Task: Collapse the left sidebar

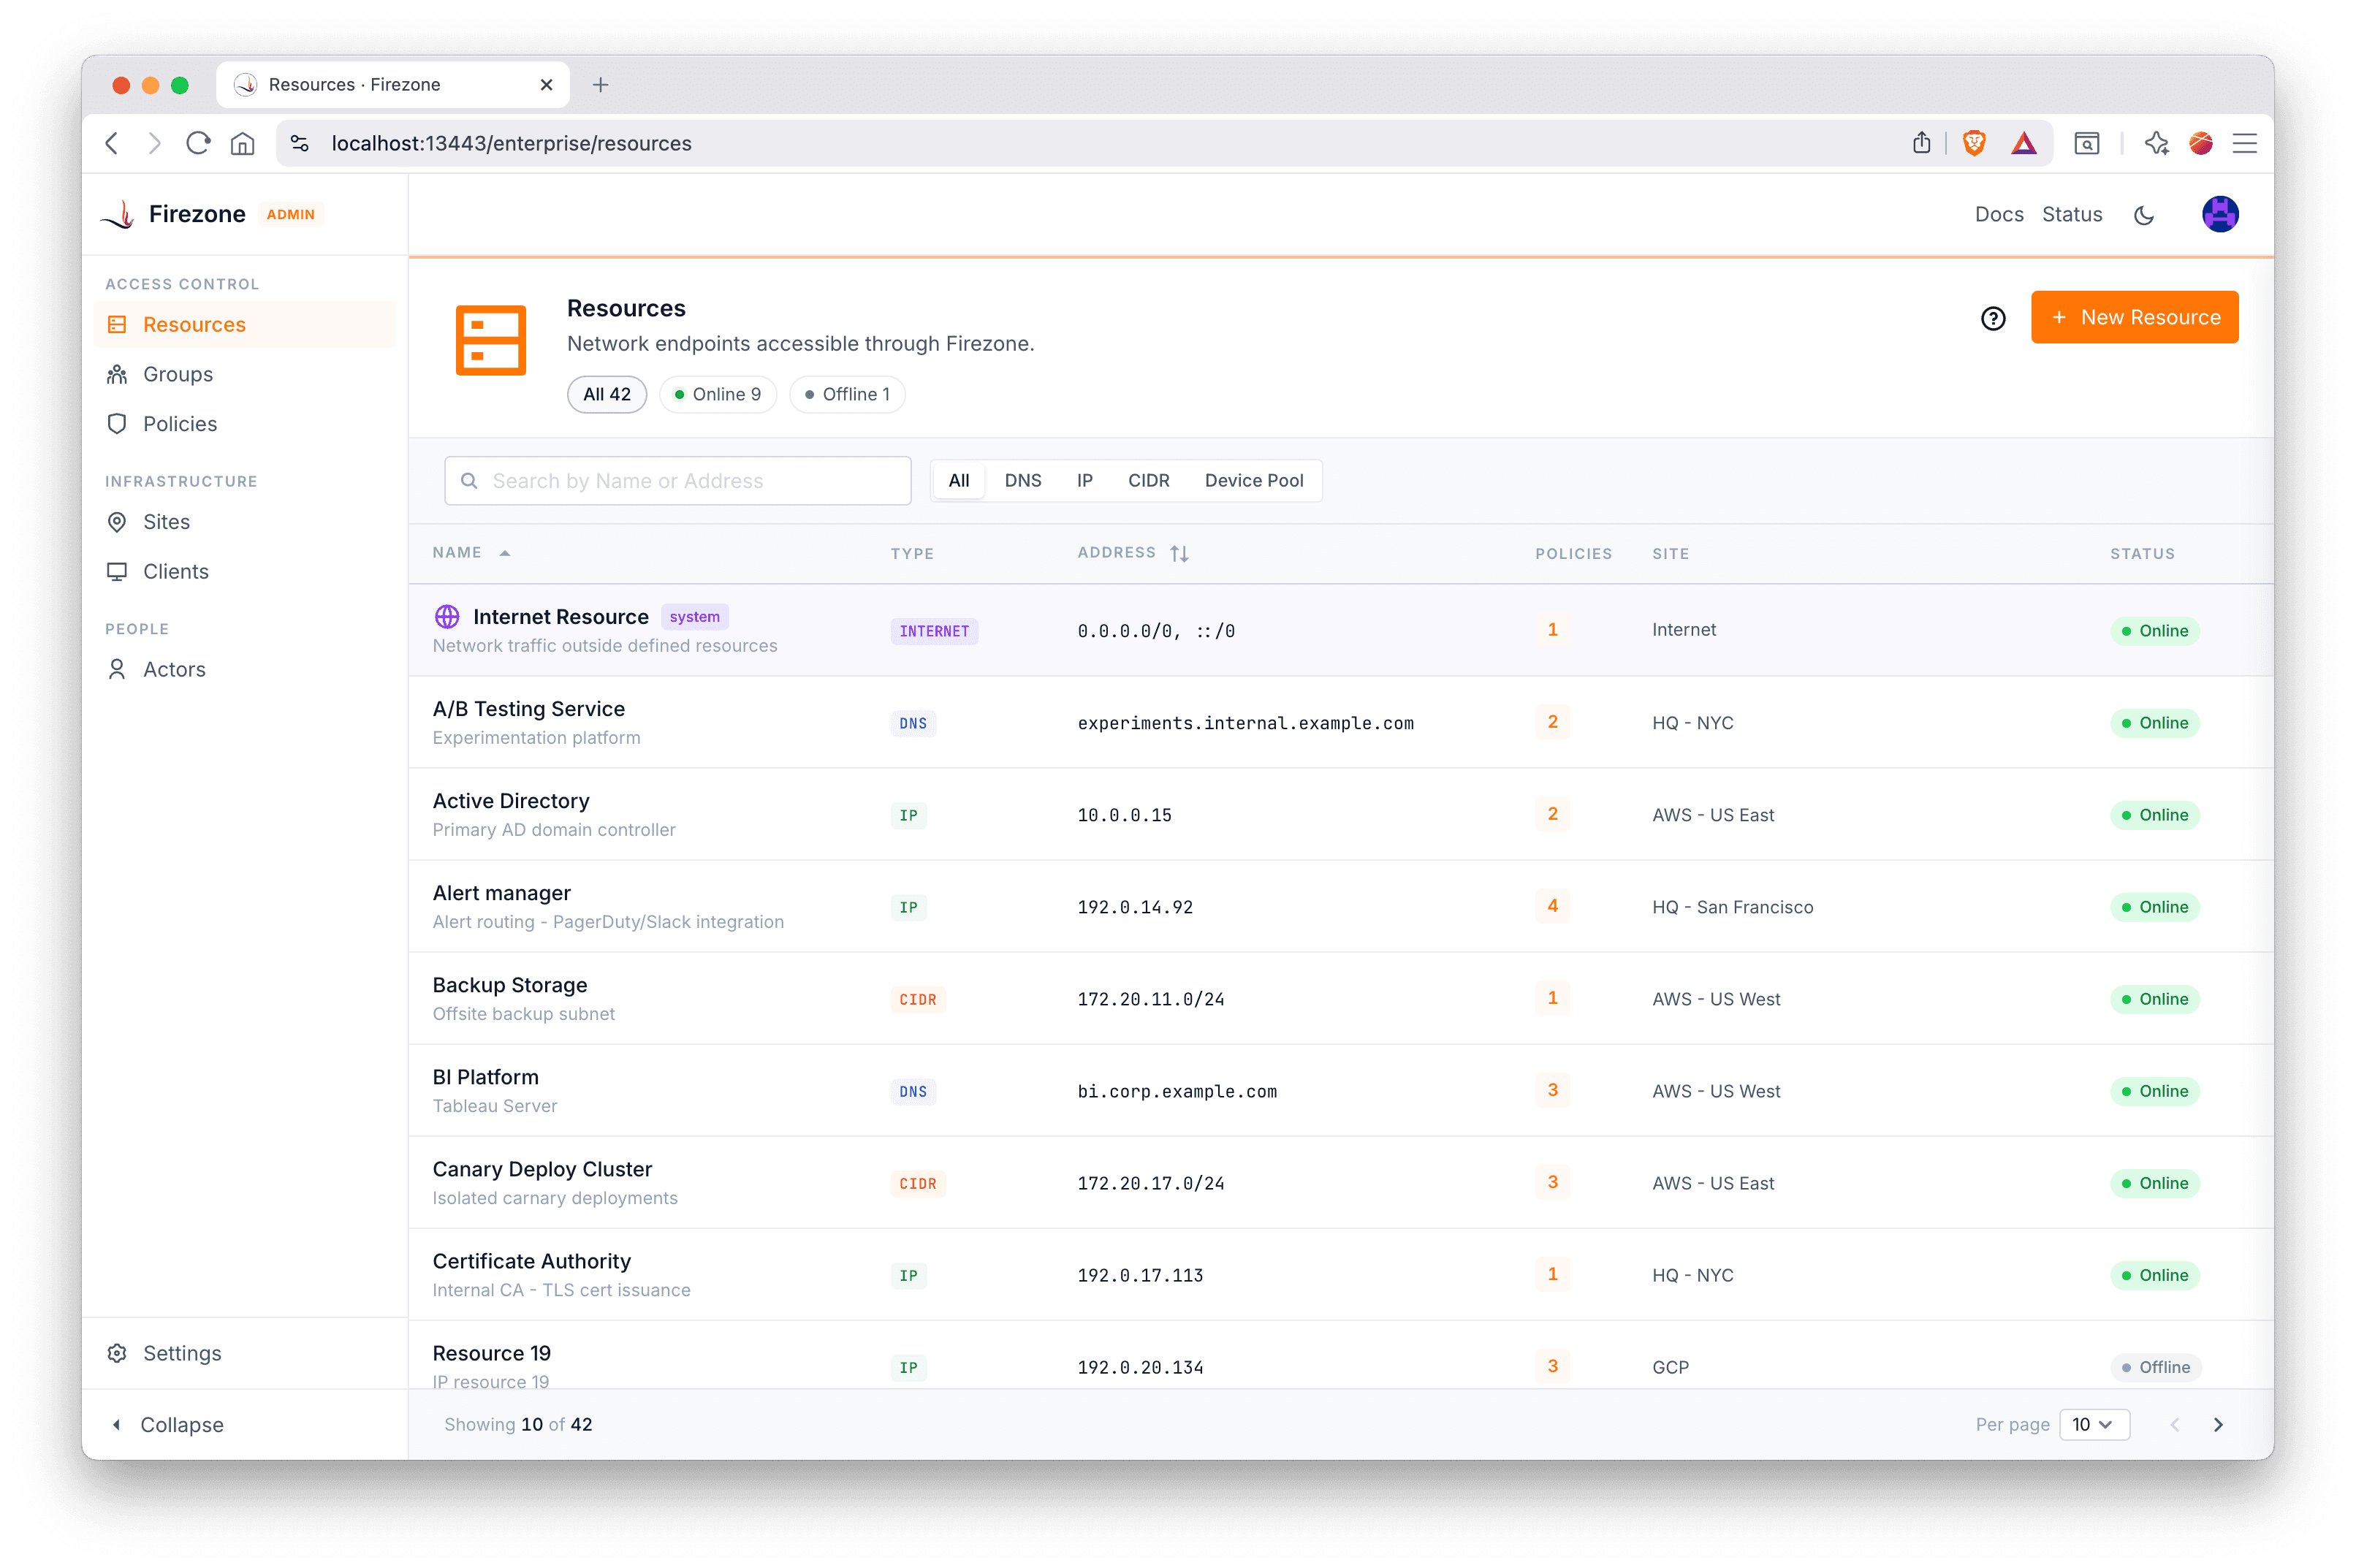Action: pyautogui.click(x=168, y=1424)
